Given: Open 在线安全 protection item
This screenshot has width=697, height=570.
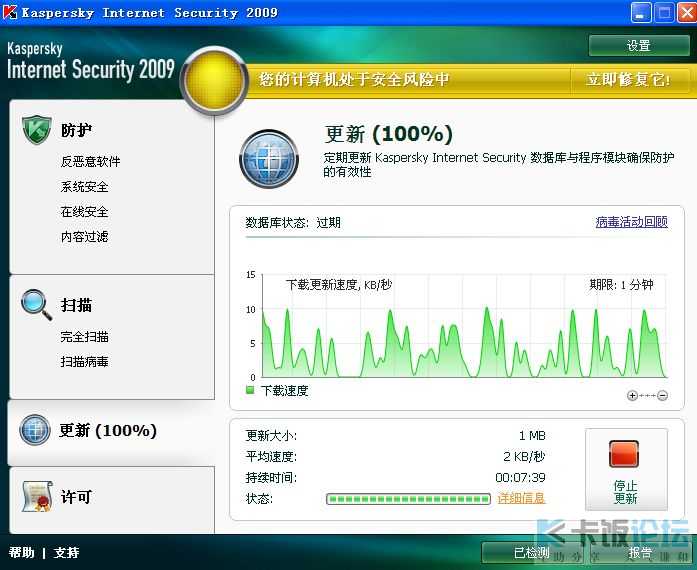Looking at the screenshot, I should [84, 212].
